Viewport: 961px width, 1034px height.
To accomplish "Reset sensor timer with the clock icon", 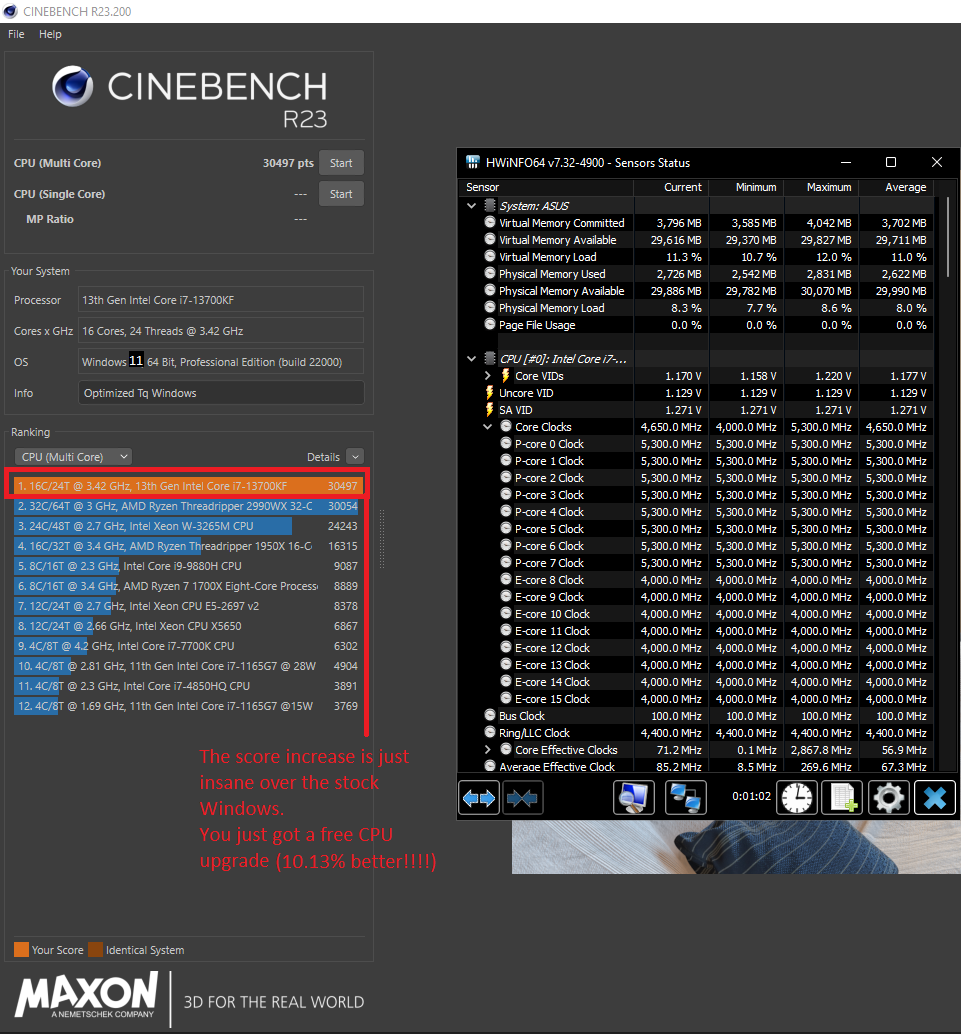I will pos(797,797).
